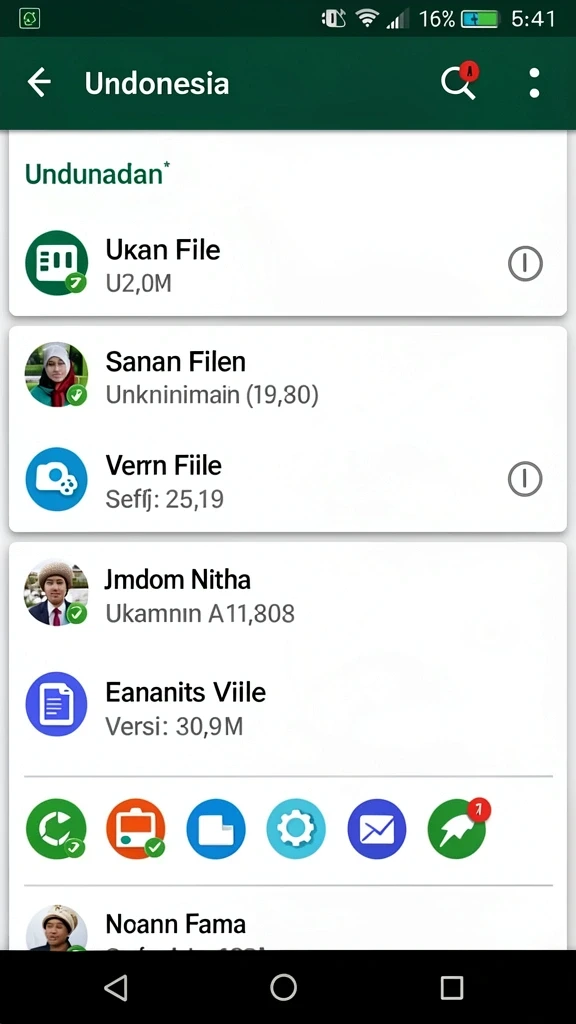Tap the back arrow beside Undonesia
The width and height of the screenshot is (576, 1024).
(39, 84)
